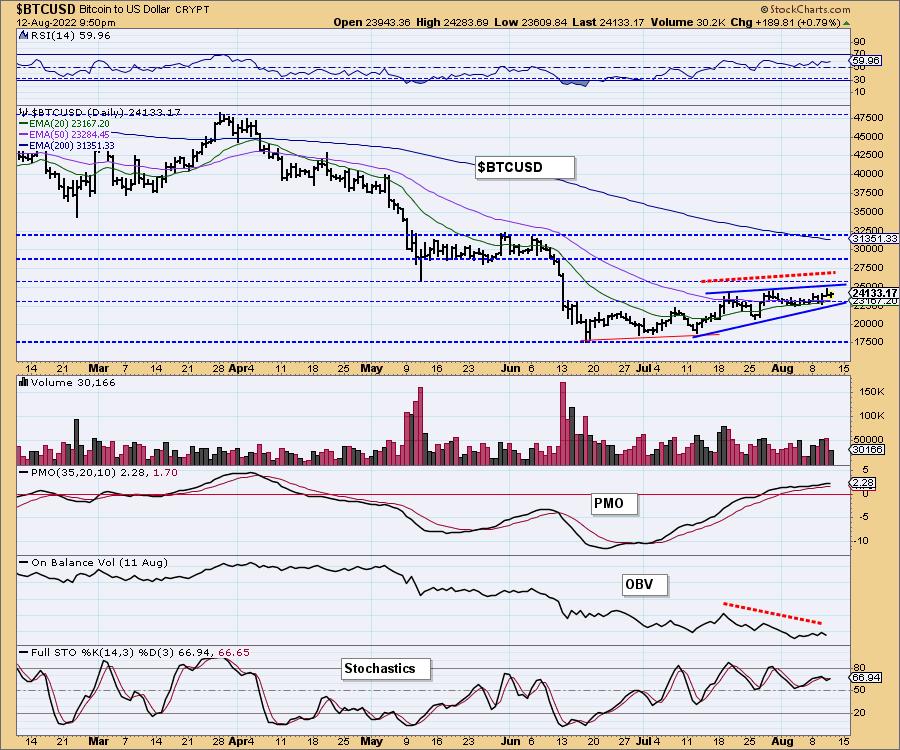900x750 pixels.
Task: Click the $BTCUSD (Daily) 24133.17 legend
Action: [106, 112]
